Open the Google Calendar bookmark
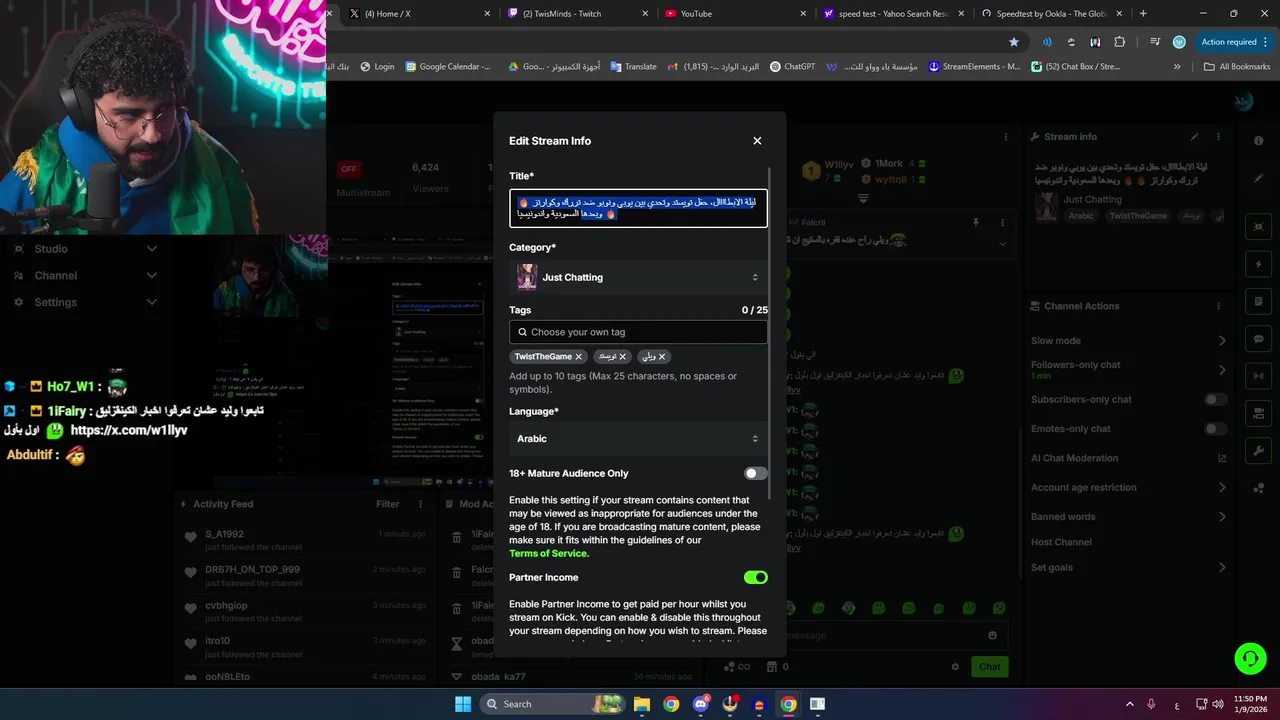This screenshot has height=720, width=1280. click(448, 67)
